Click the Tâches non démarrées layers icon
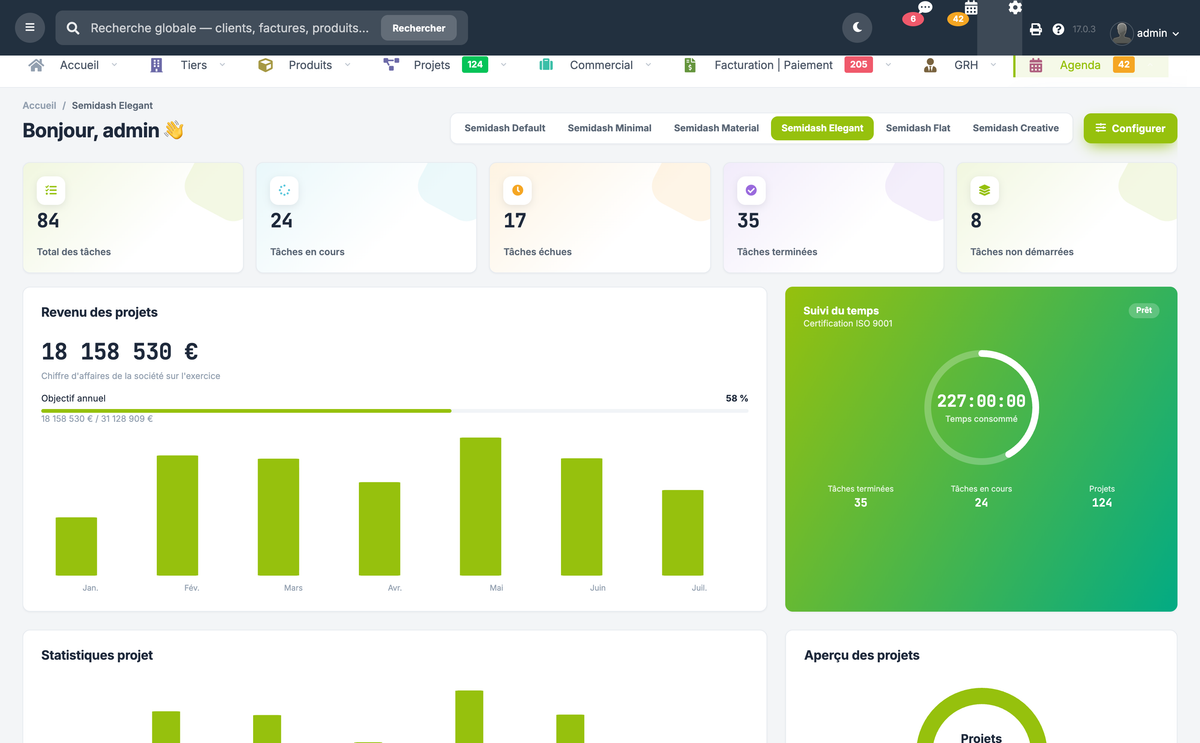 [x=984, y=189]
